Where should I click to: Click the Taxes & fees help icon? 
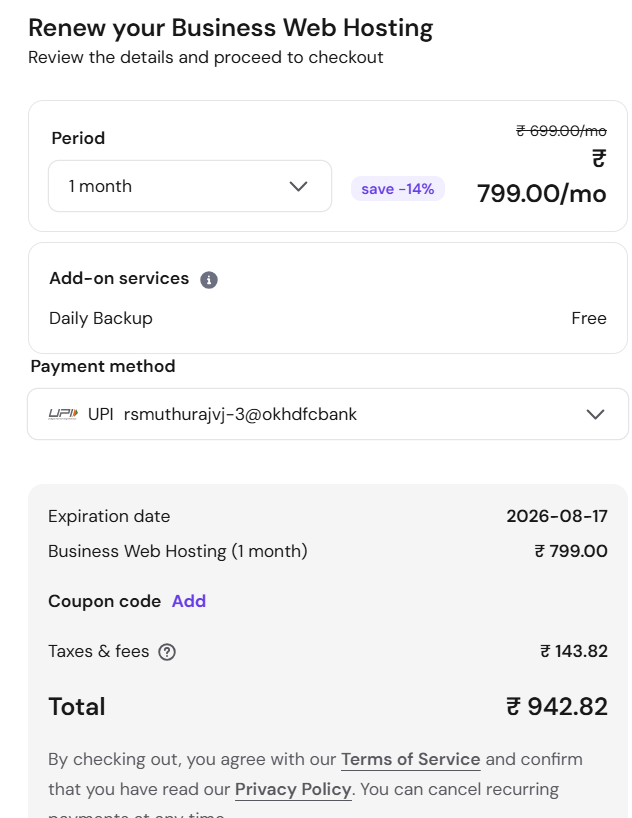click(x=167, y=652)
